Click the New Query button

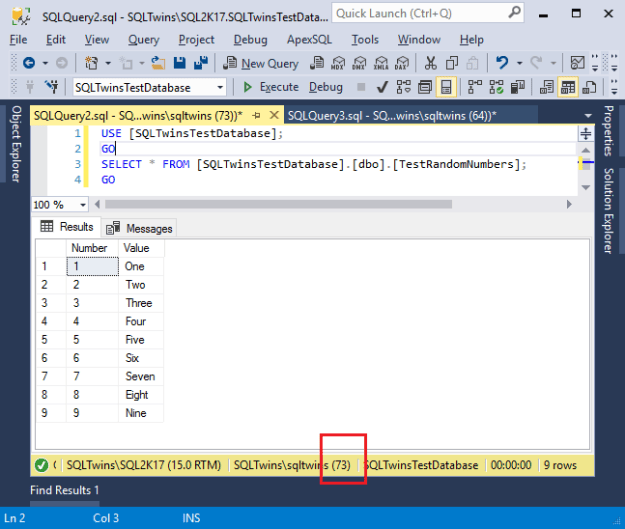[261, 63]
